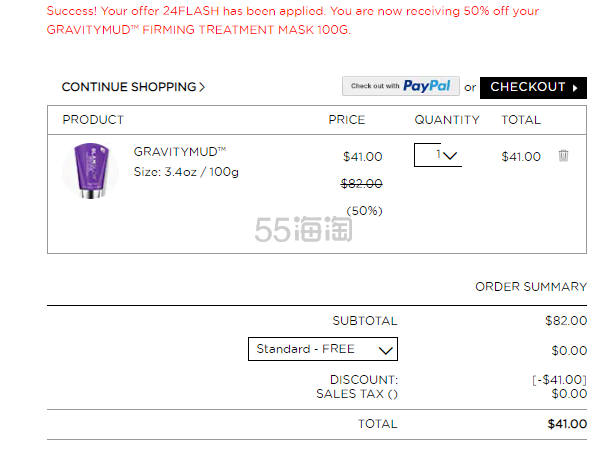Viewport: 607px width, 459px height.
Task: Open the GRAVITYMUD product name link
Action: click(x=180, y=151)
